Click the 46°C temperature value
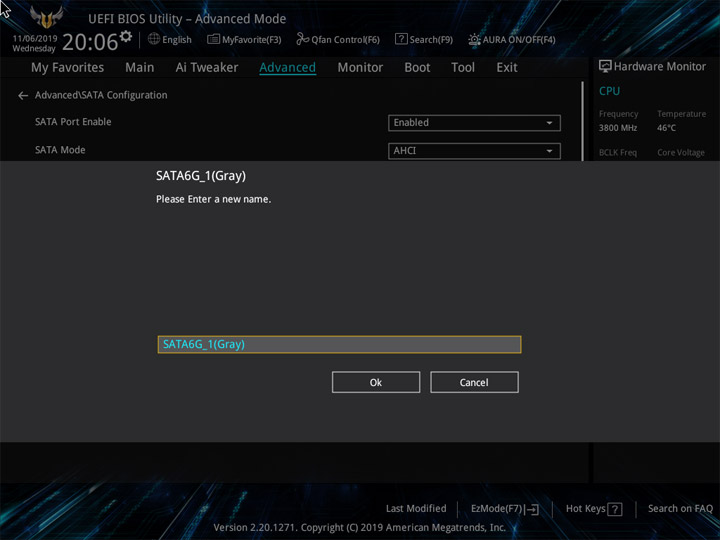 tap(666, 128)
